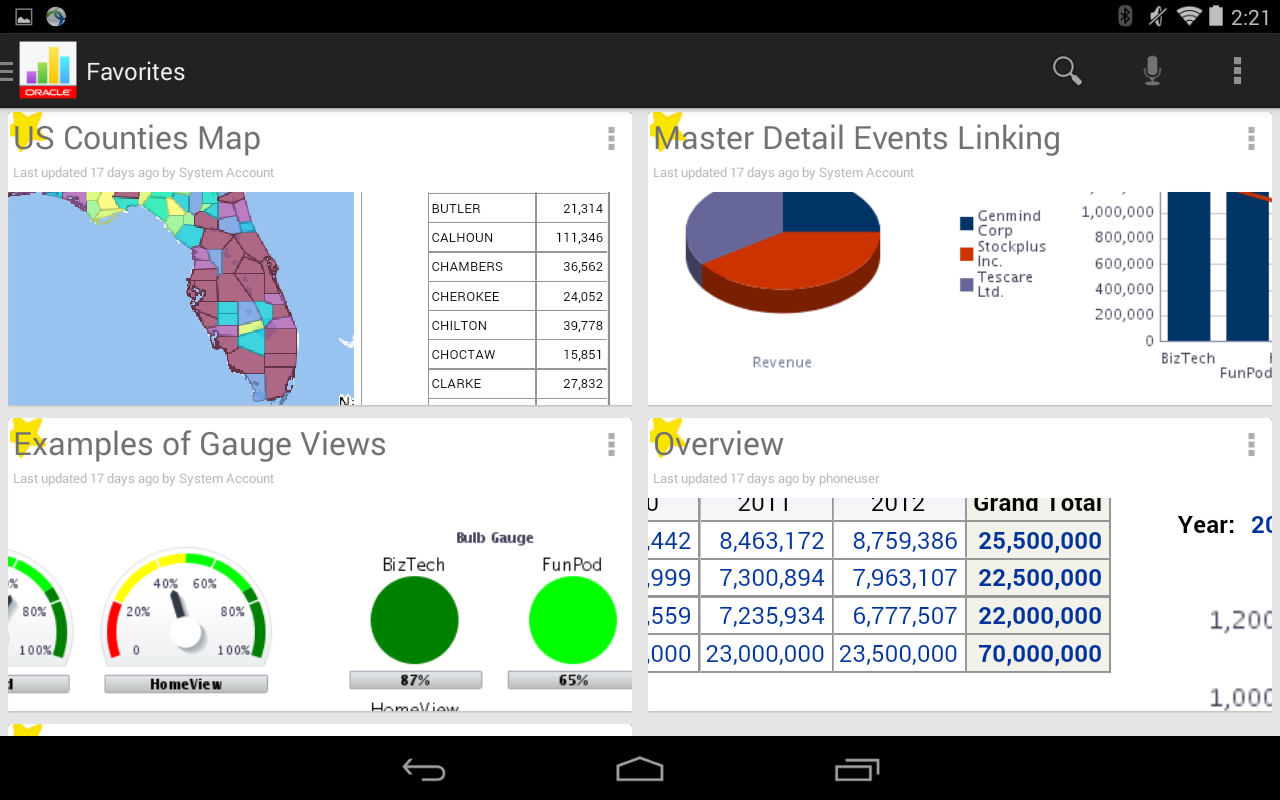Select the Genmind Corp legend swatch
Screen dimensions: 1280x800
click(x=966, y=223)
